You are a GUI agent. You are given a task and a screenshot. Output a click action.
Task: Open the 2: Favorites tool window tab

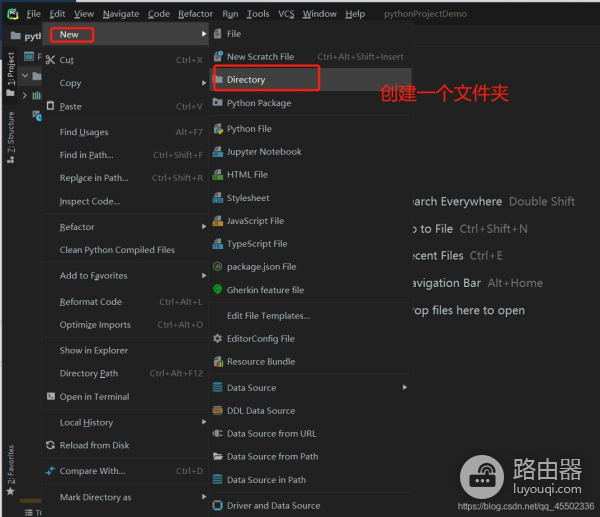point(10,470)
